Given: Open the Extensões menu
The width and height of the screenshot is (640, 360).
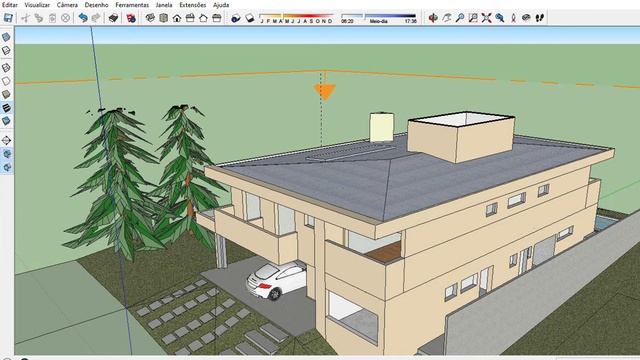Looking at the screenshot, I should tap(193, 5).
